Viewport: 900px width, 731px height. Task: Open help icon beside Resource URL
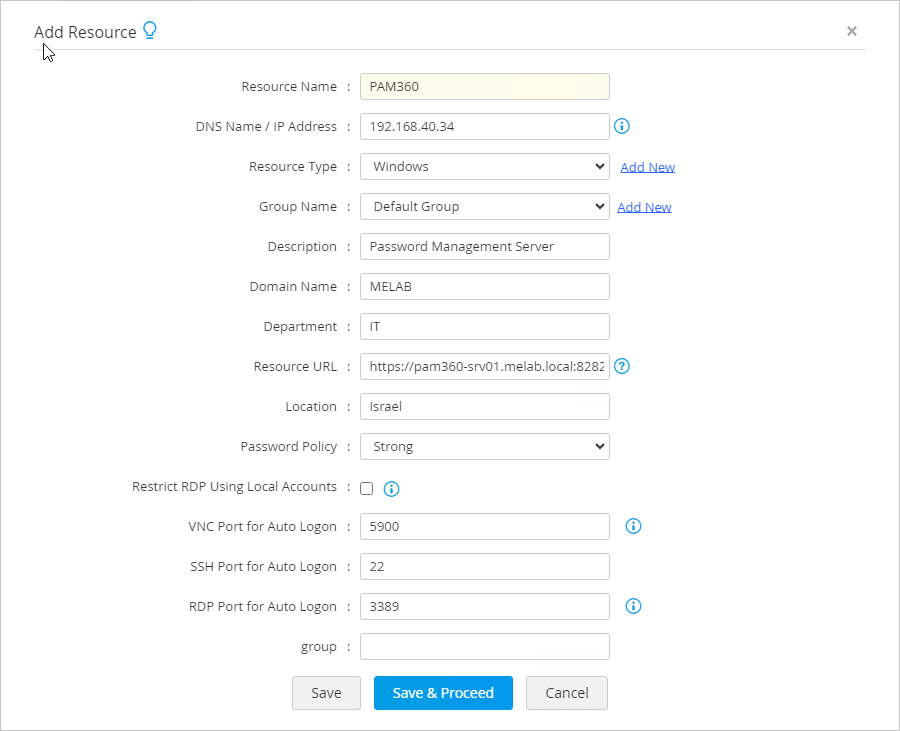pos(621,366)
